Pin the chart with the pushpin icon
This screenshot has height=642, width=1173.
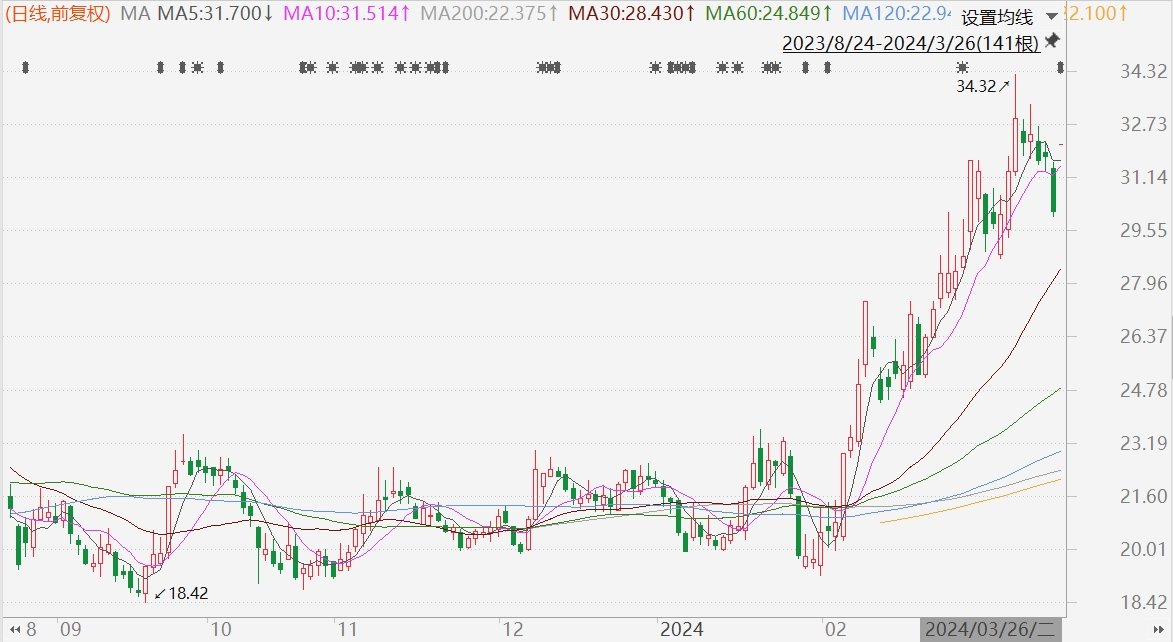1052,40
